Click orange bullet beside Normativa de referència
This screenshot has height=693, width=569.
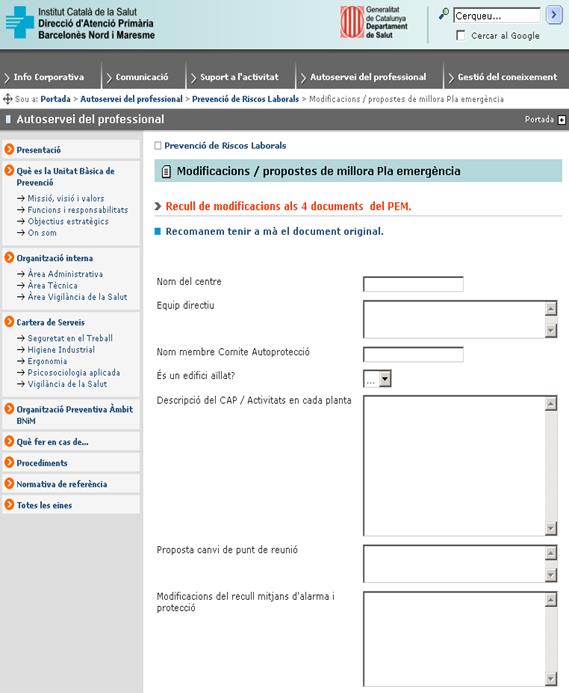[x=9, y=483]
